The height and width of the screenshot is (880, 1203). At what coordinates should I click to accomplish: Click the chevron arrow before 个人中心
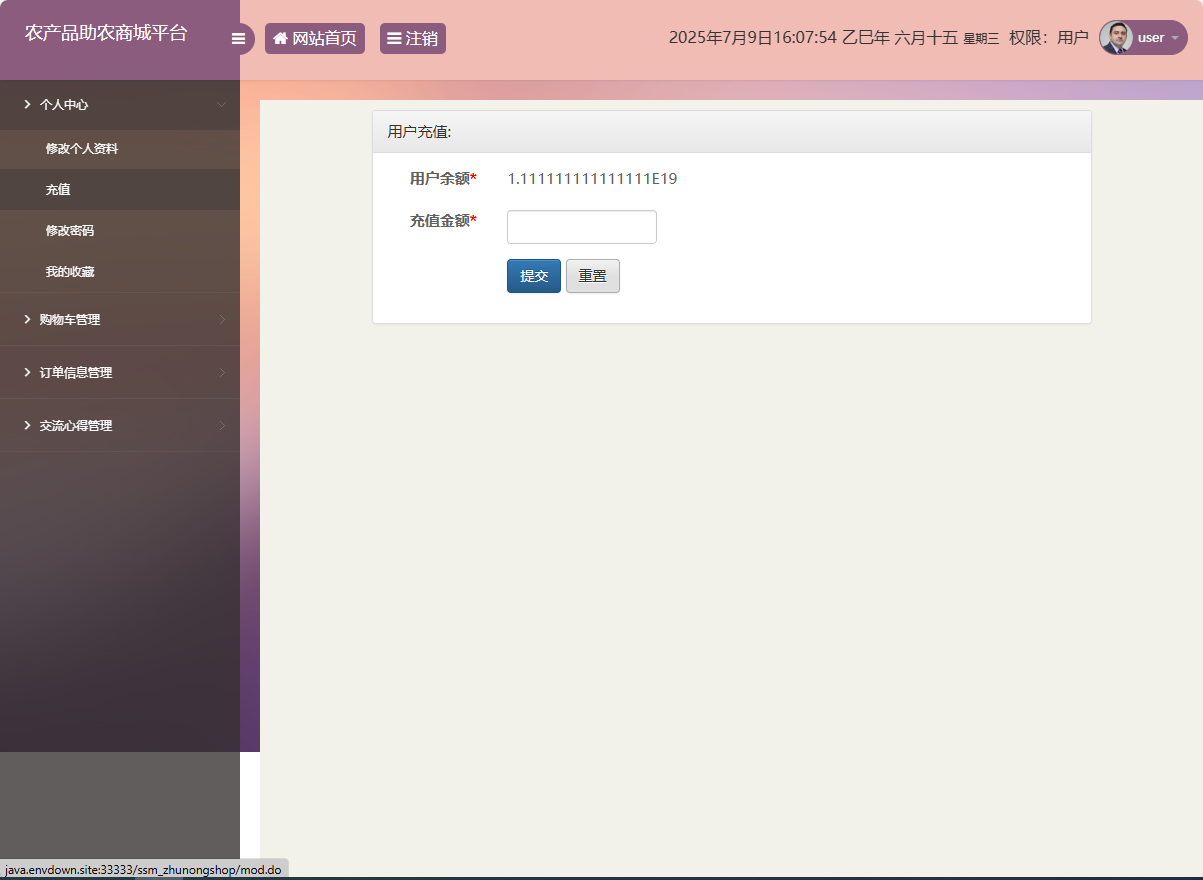point(27,104)
